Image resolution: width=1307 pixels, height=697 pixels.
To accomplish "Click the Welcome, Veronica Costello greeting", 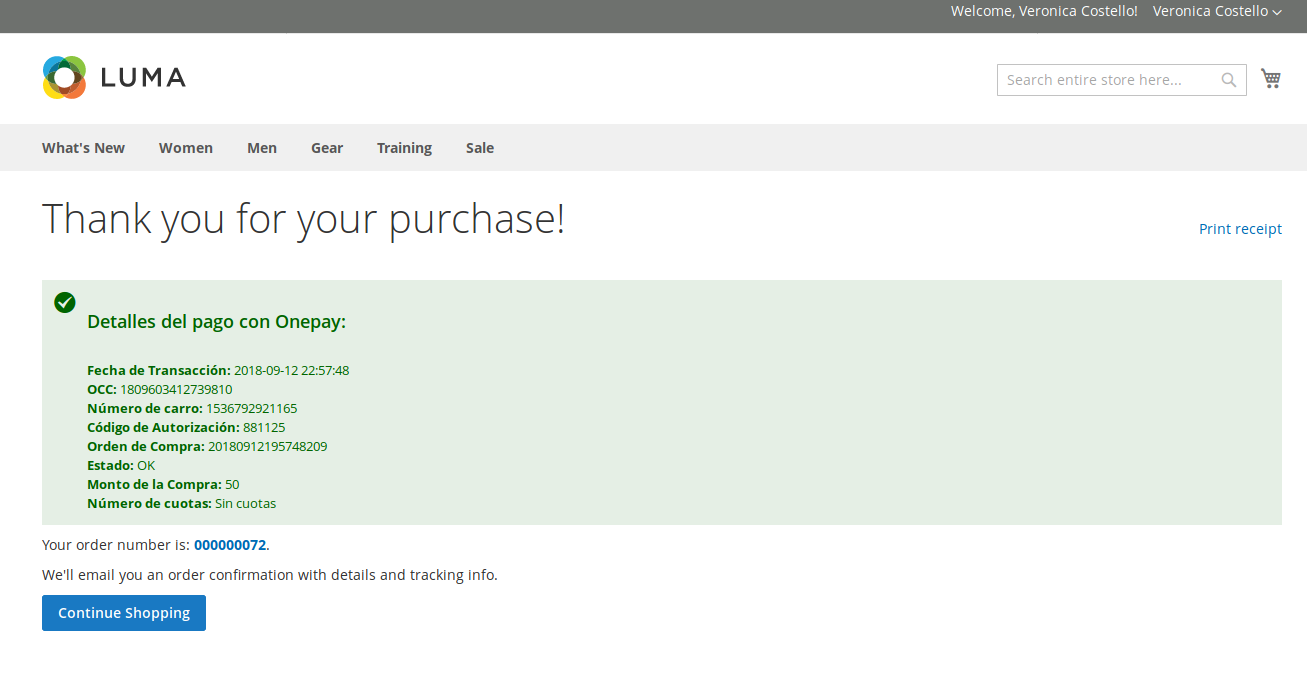I will [1044, 11].
